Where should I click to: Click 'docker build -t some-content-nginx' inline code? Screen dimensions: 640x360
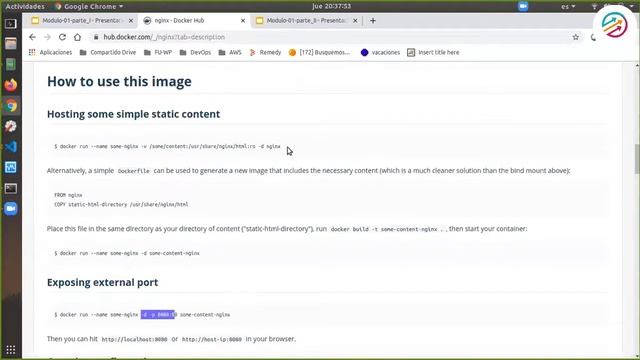click(x=387, y=229)
